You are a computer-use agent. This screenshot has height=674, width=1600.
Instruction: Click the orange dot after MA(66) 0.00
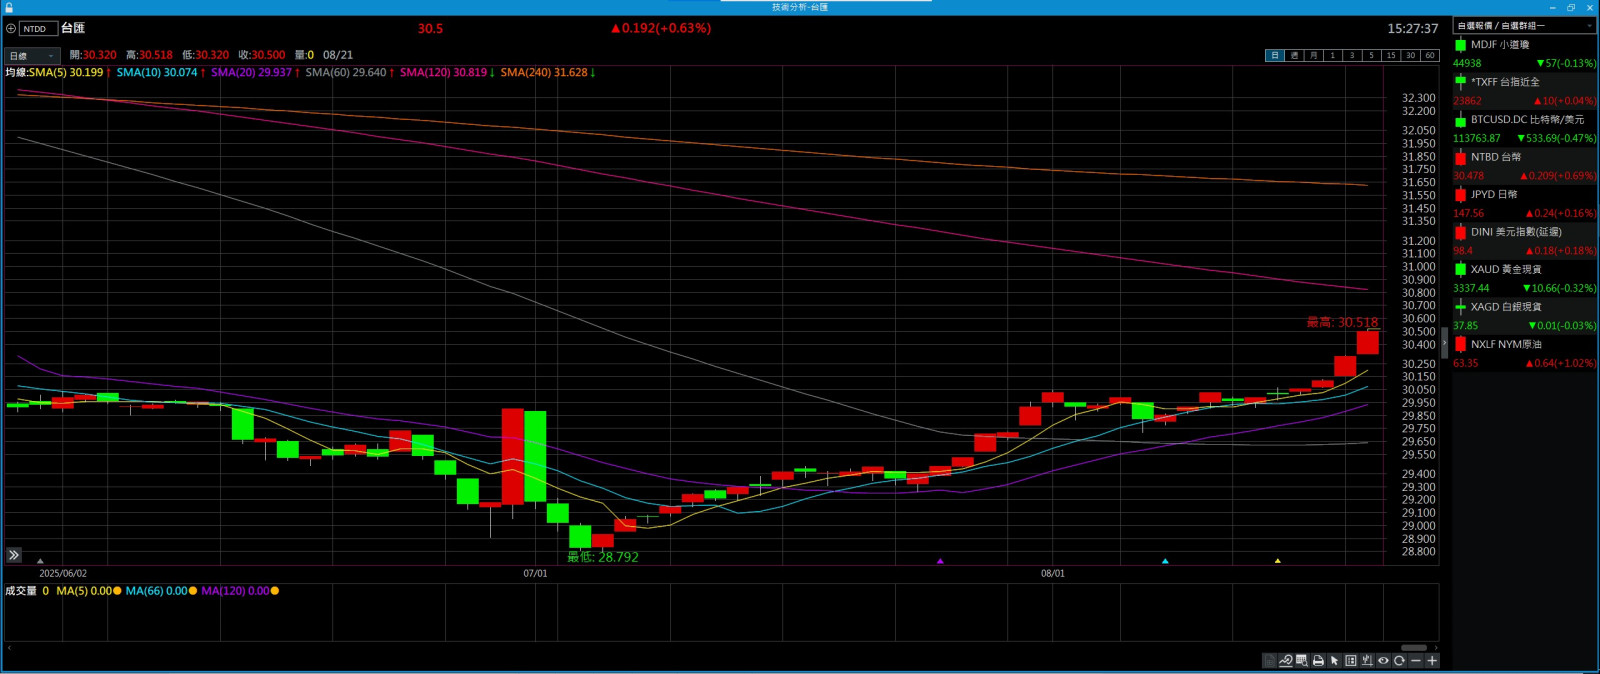click(193, 591)
